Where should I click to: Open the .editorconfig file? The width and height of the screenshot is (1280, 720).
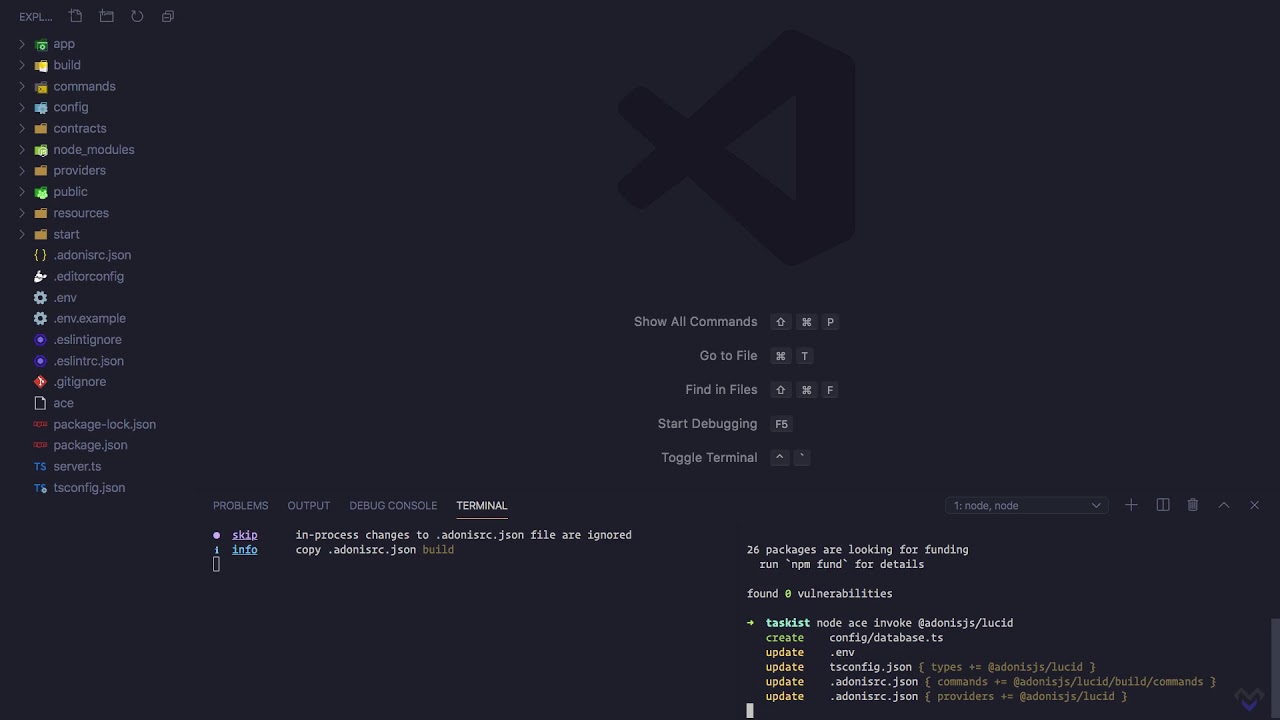[88, 276]
